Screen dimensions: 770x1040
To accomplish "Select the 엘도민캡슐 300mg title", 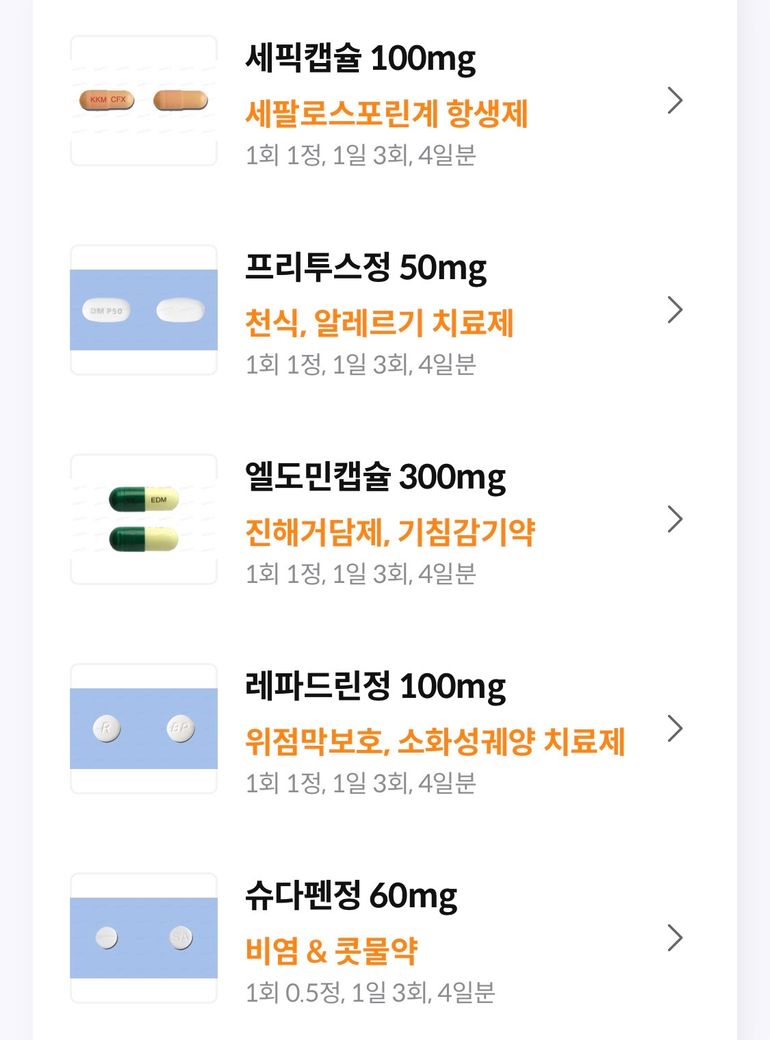I will [375, 477].
